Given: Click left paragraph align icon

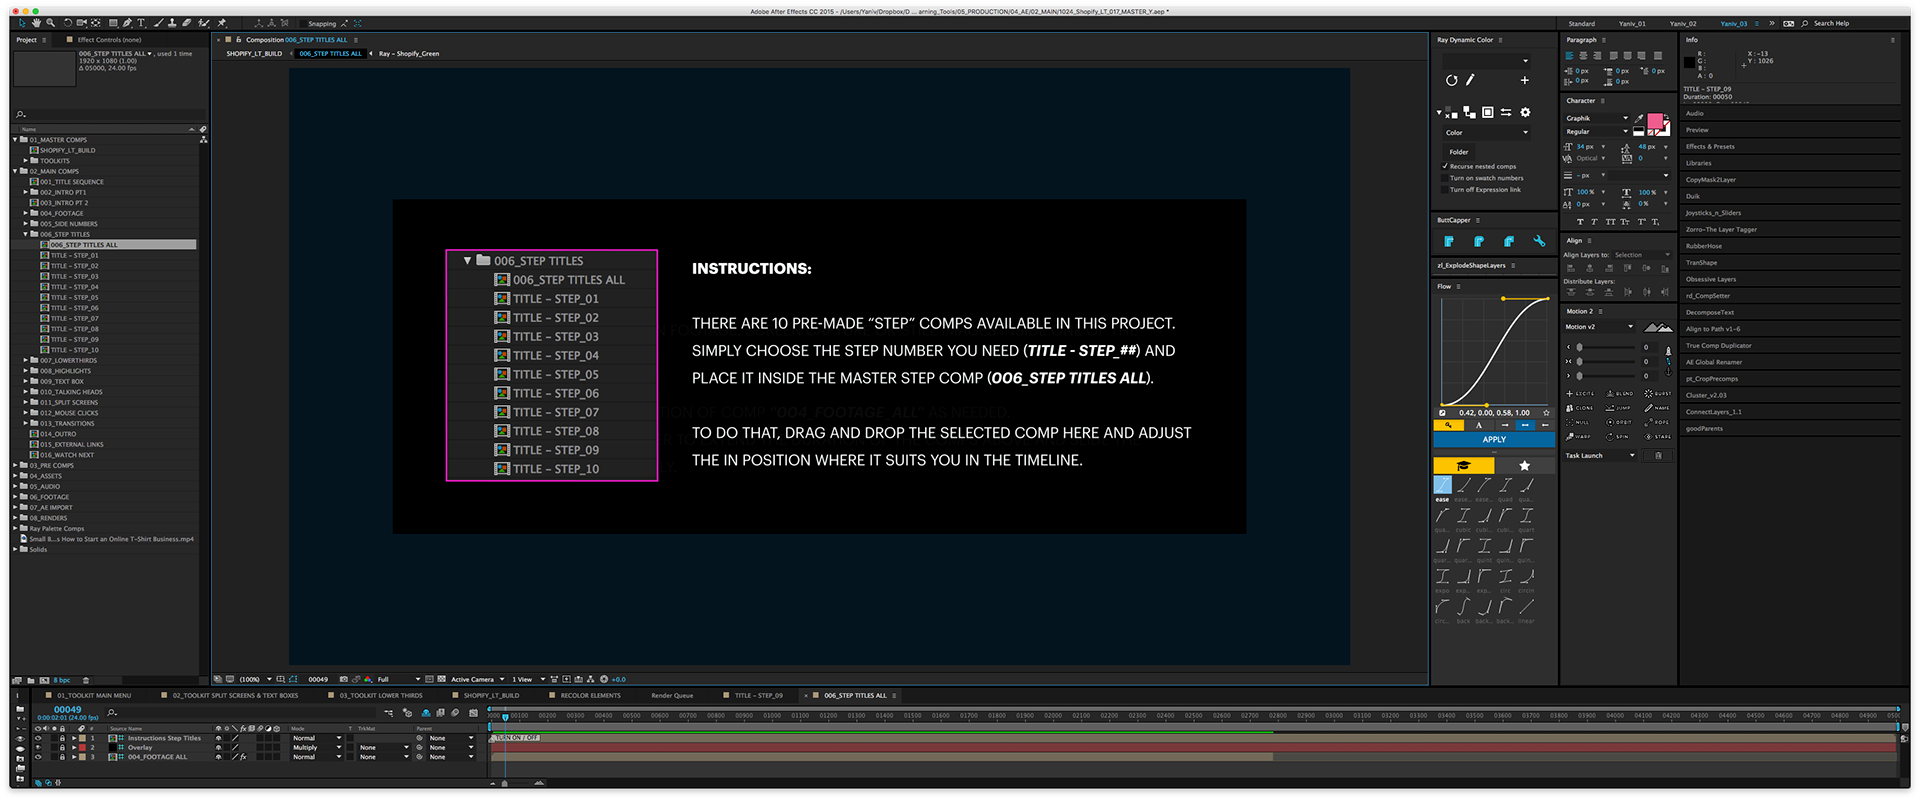Looking at the screenshot, I should click(x=1570, y=56).
